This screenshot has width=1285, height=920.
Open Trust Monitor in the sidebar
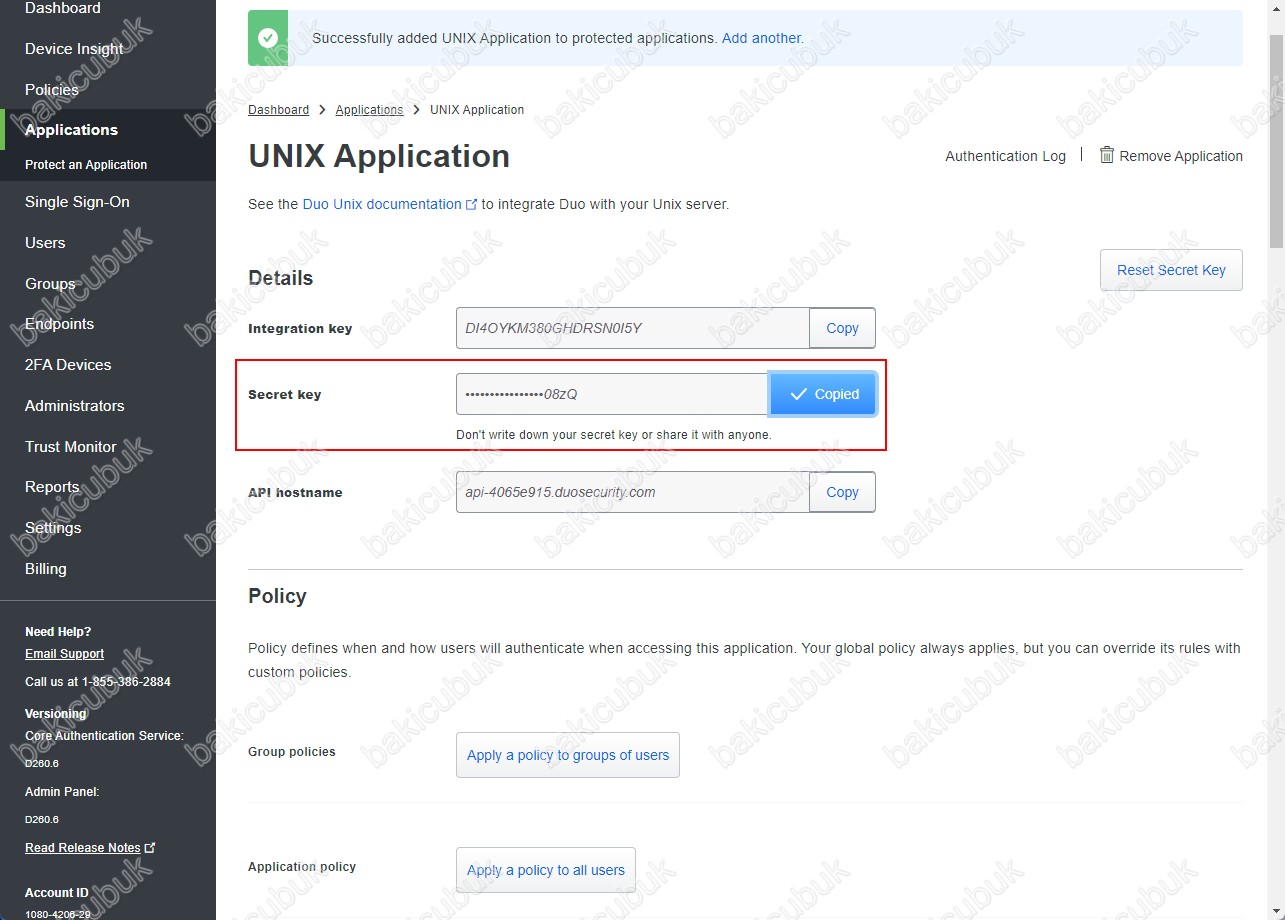71,447
